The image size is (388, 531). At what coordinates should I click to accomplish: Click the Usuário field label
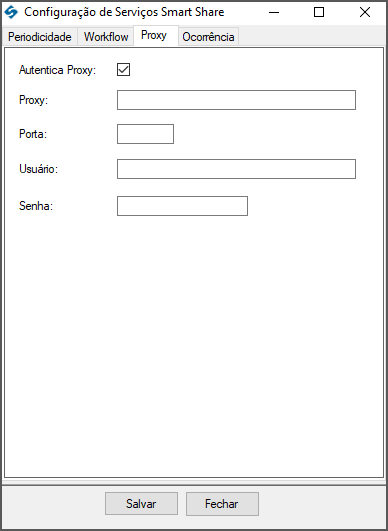point(39,169)
